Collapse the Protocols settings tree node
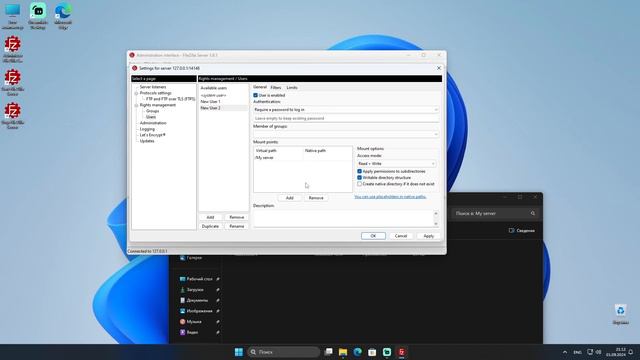This screenshot has height=360, width=640. click(x=137, y=93)
